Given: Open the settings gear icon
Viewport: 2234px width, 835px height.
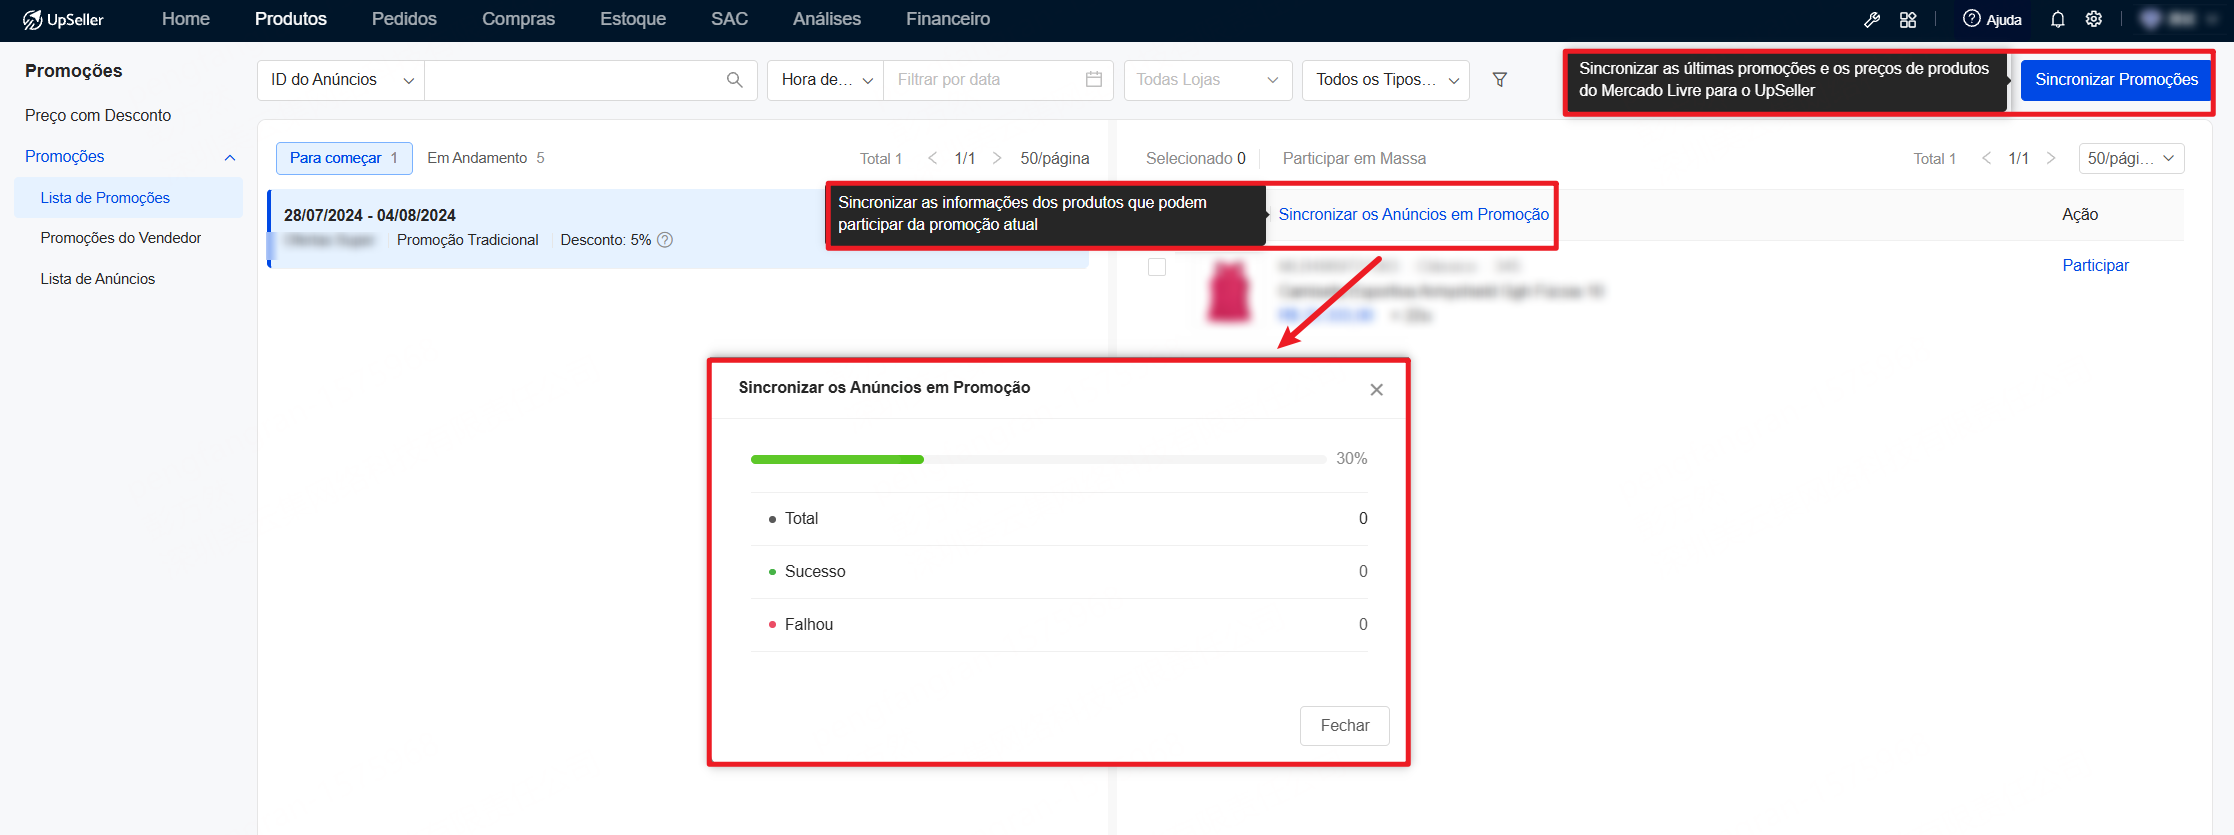Looking at the screenshot, I should click(x=2094, y=19).
